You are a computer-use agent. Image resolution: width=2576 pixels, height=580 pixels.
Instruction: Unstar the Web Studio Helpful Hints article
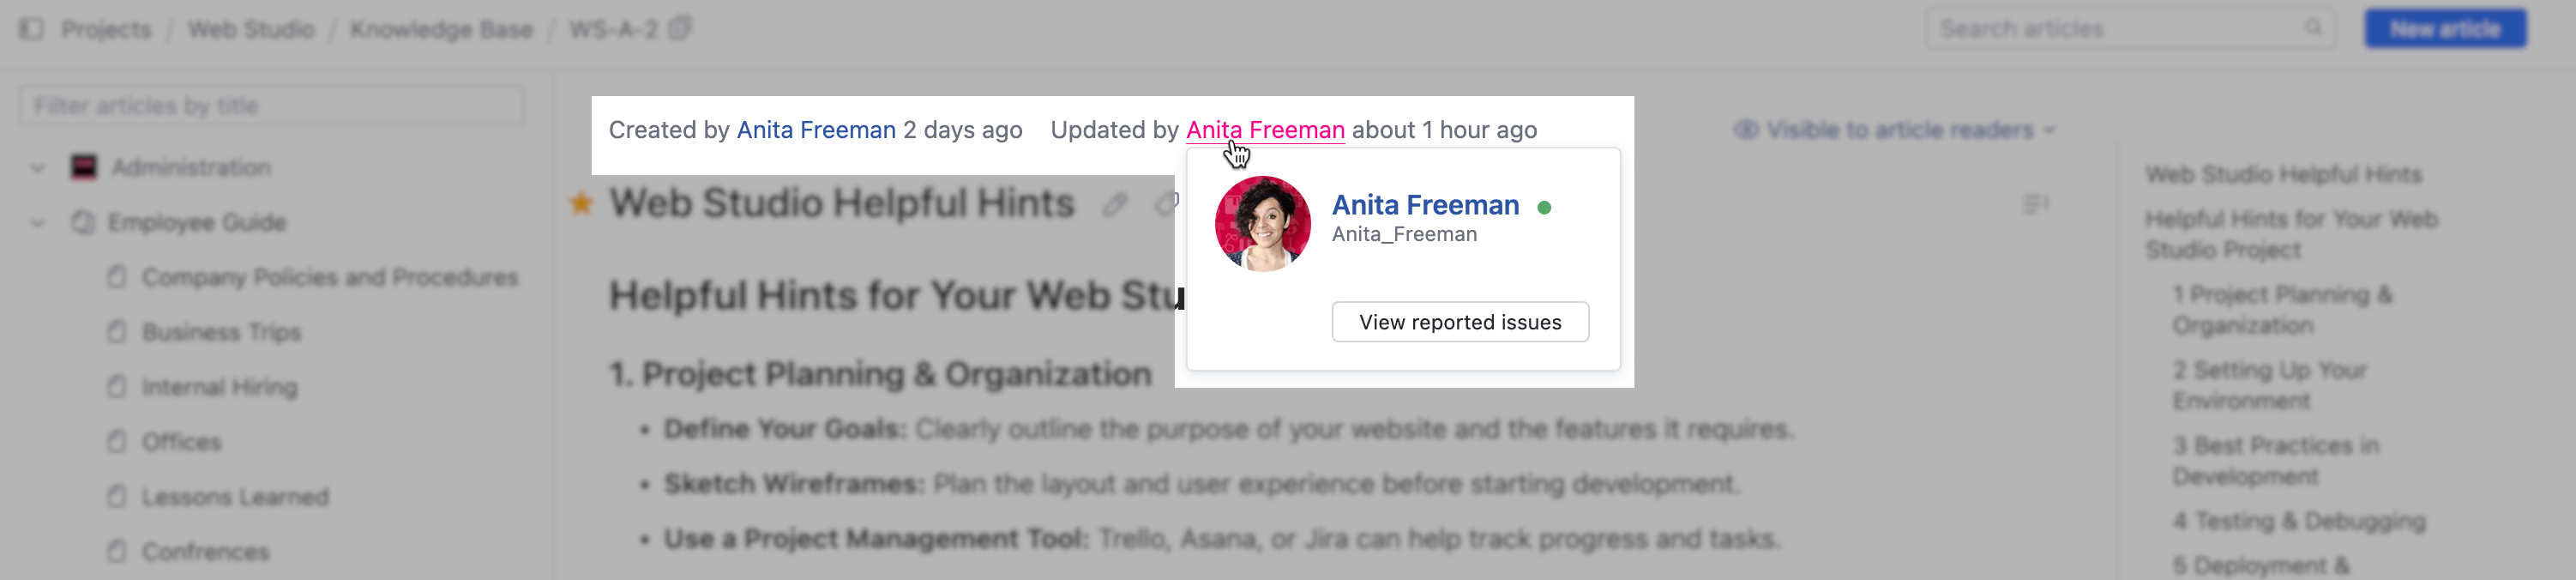point(581,204)
